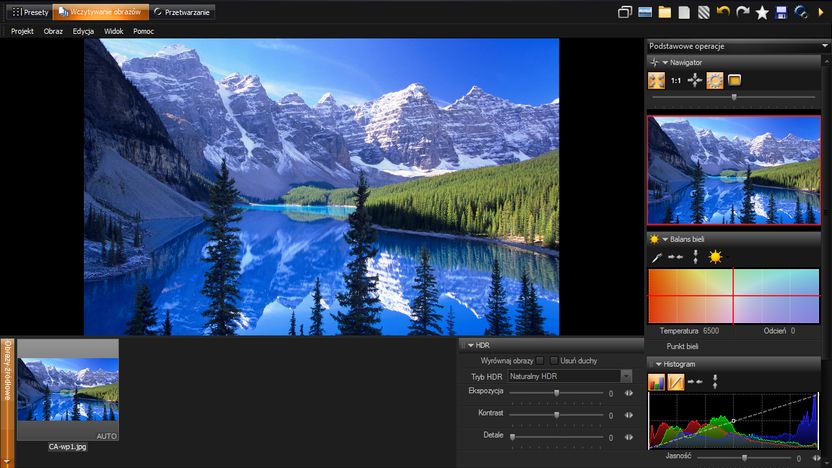This screenshot has height=468, width=832.
Task: Select the CA-wp1.jpg source thumbnail
Action: coord(68,389)
